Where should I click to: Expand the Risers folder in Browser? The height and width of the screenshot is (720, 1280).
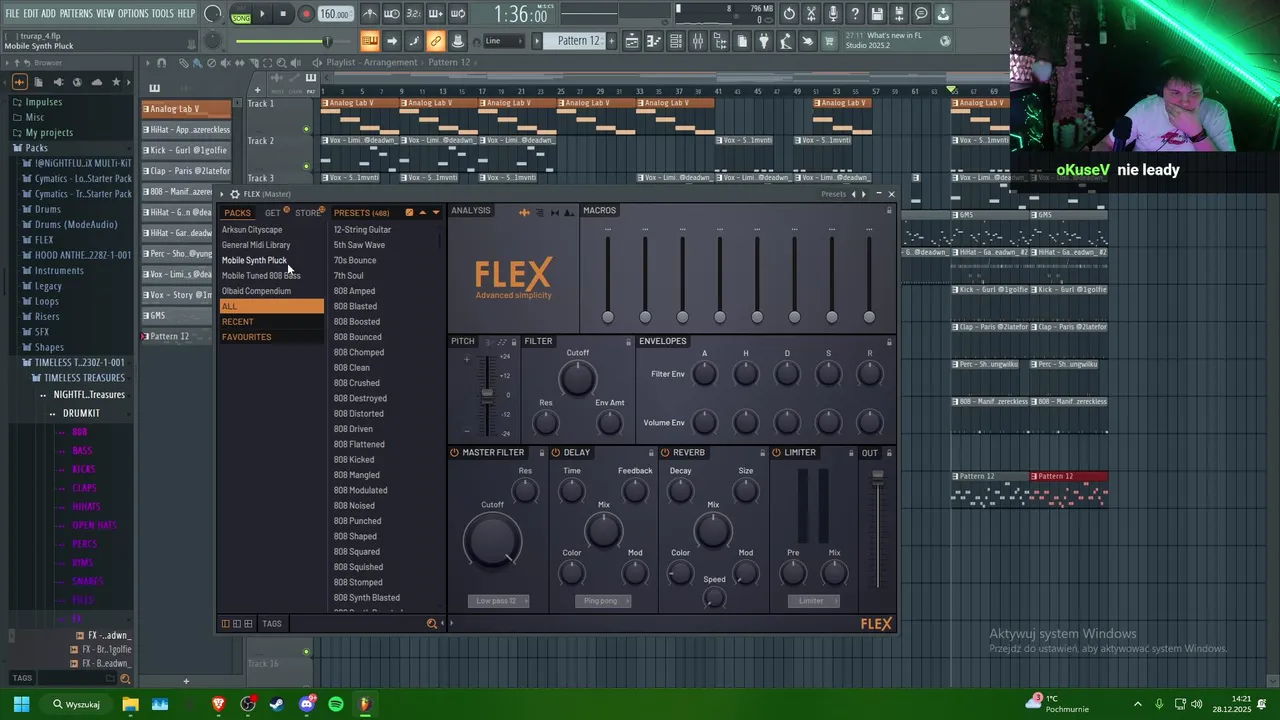48,316
